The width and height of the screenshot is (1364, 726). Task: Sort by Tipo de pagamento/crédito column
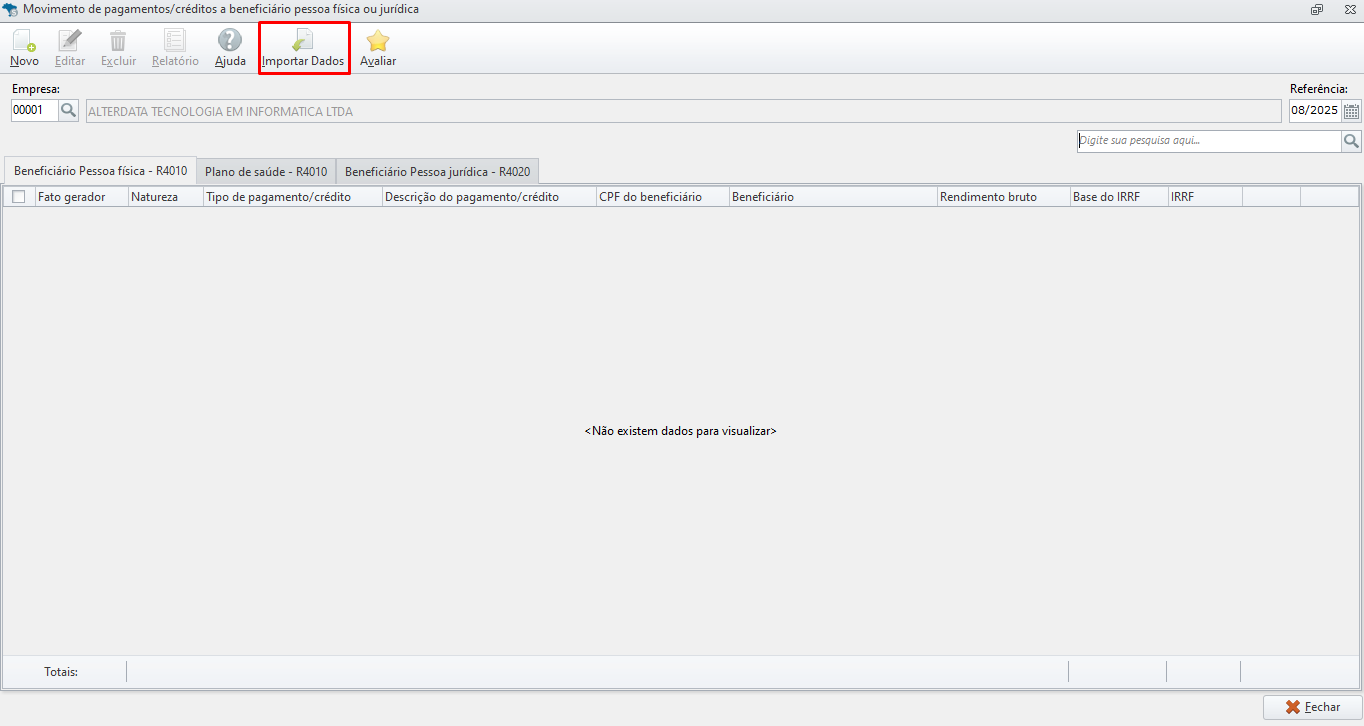292,197
